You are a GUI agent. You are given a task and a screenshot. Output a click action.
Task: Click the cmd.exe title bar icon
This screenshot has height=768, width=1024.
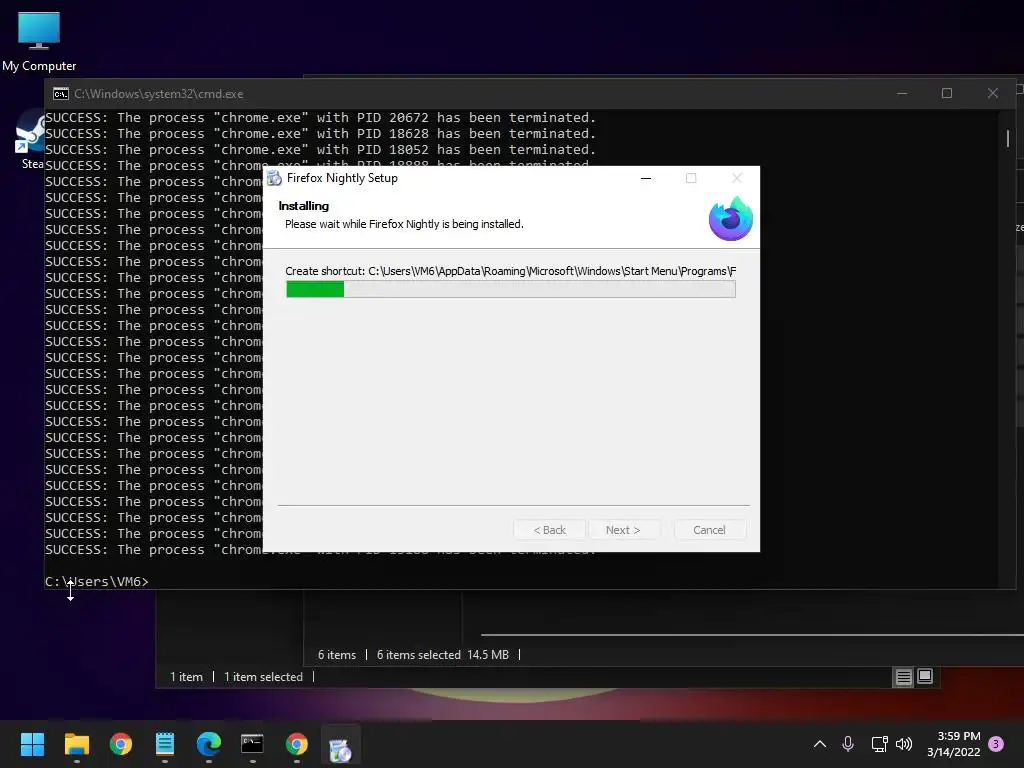pos(61,94)
